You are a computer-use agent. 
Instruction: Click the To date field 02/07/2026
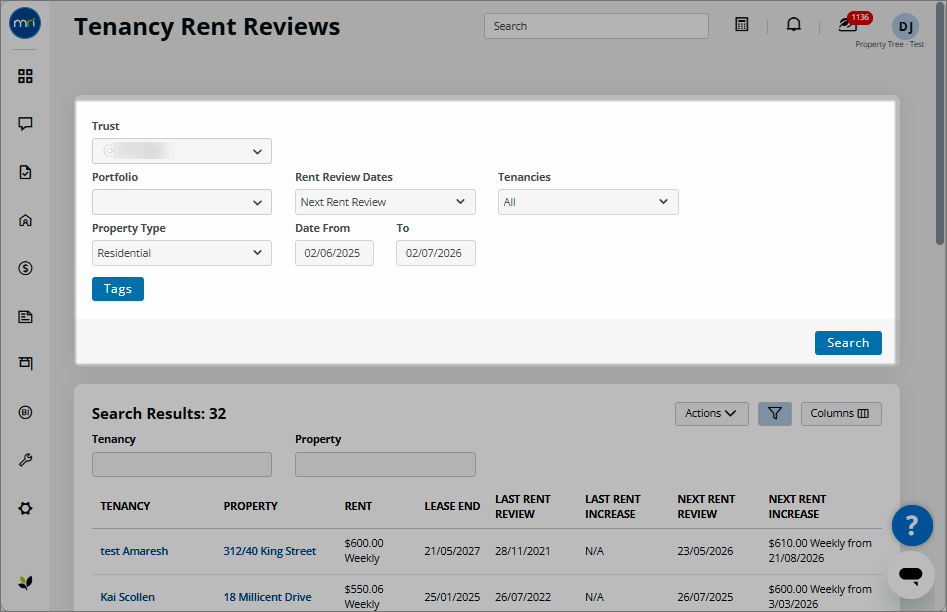(435, 253)
